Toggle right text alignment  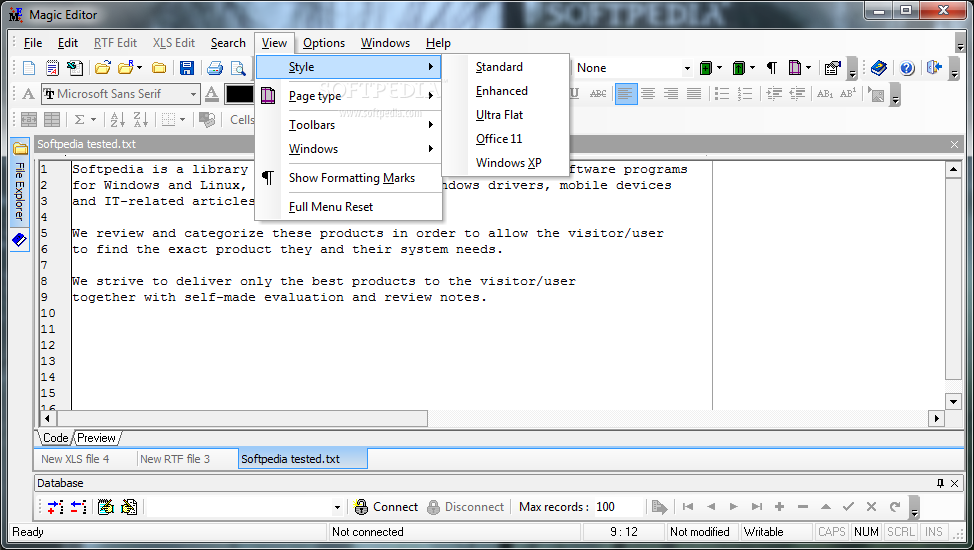pos(671,94)
